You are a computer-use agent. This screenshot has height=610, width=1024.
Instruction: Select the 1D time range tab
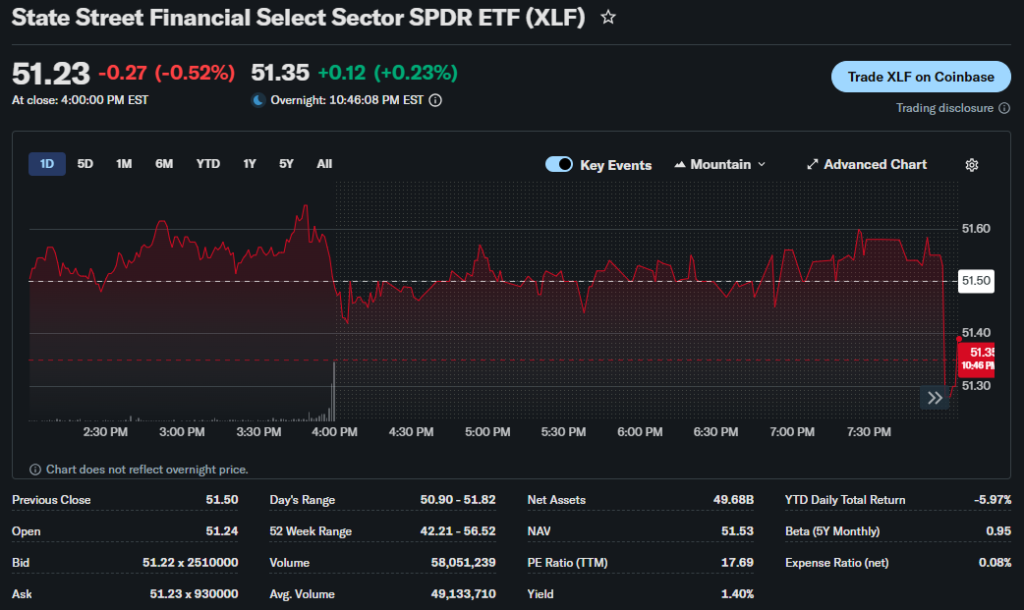pyautogui.click(x=47, y=164)
